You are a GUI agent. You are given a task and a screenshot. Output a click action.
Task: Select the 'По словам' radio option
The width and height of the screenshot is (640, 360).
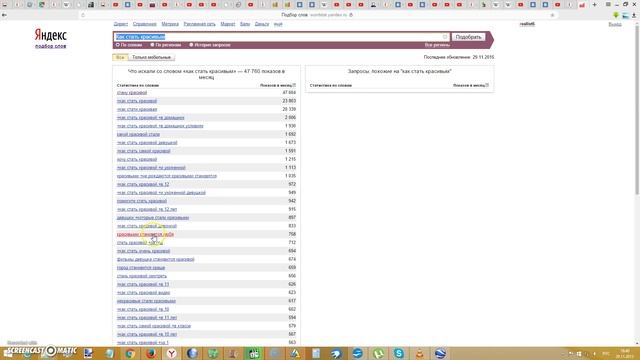pos(118,45)
